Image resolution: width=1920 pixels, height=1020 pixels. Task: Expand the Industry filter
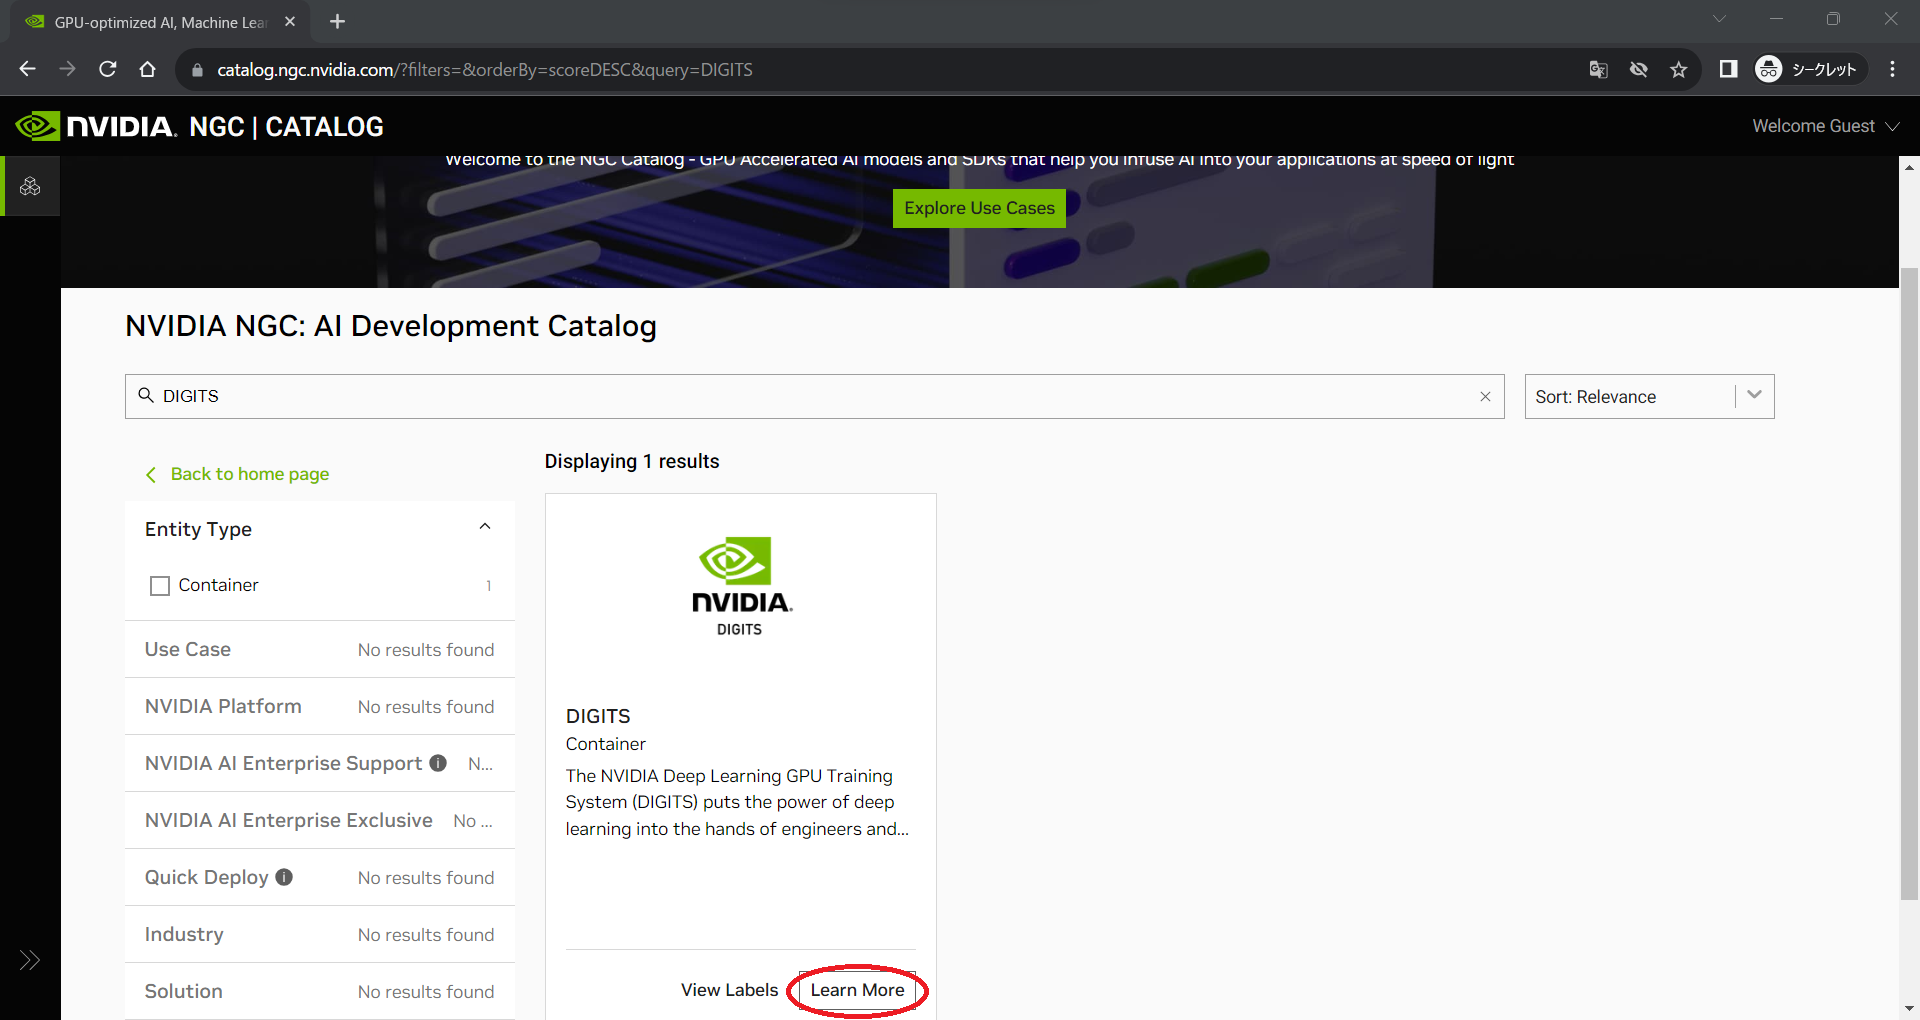(320, 935)
